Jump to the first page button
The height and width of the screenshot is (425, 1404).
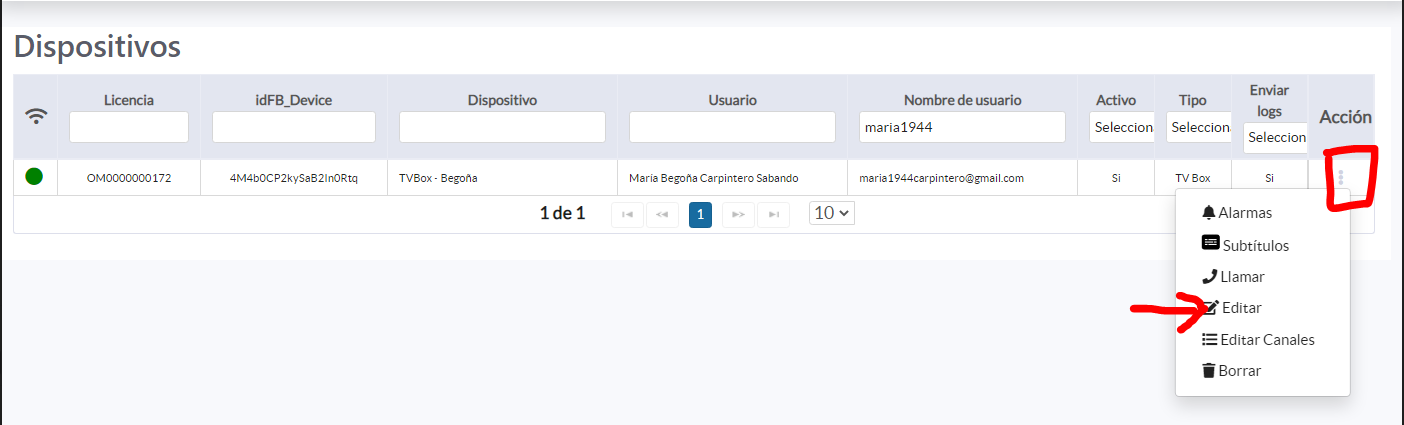point(627,214)
